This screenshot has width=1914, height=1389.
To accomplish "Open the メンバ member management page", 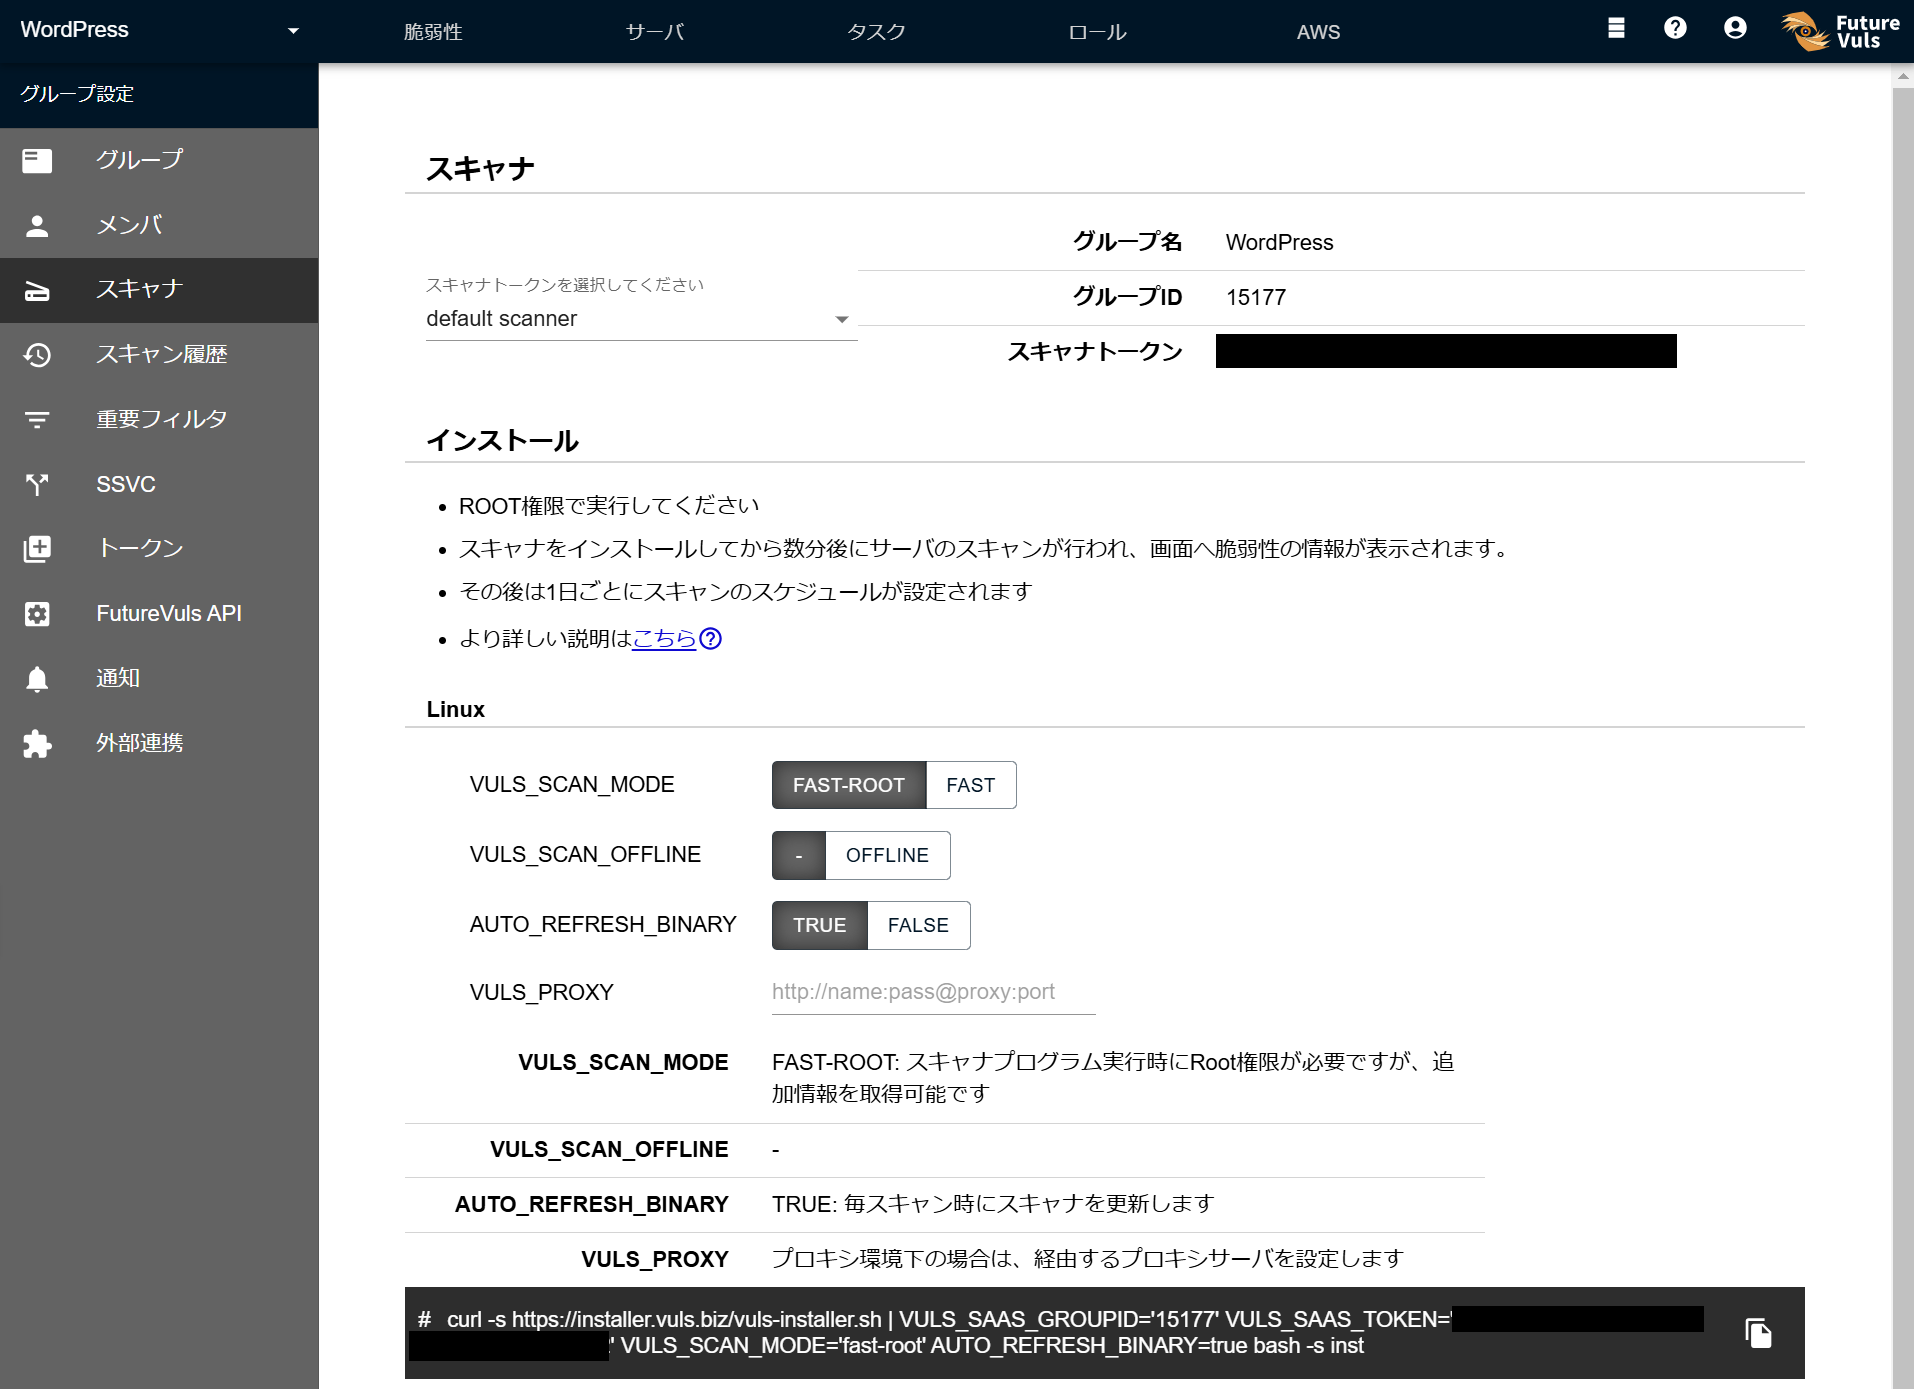I will coord(128,225).
